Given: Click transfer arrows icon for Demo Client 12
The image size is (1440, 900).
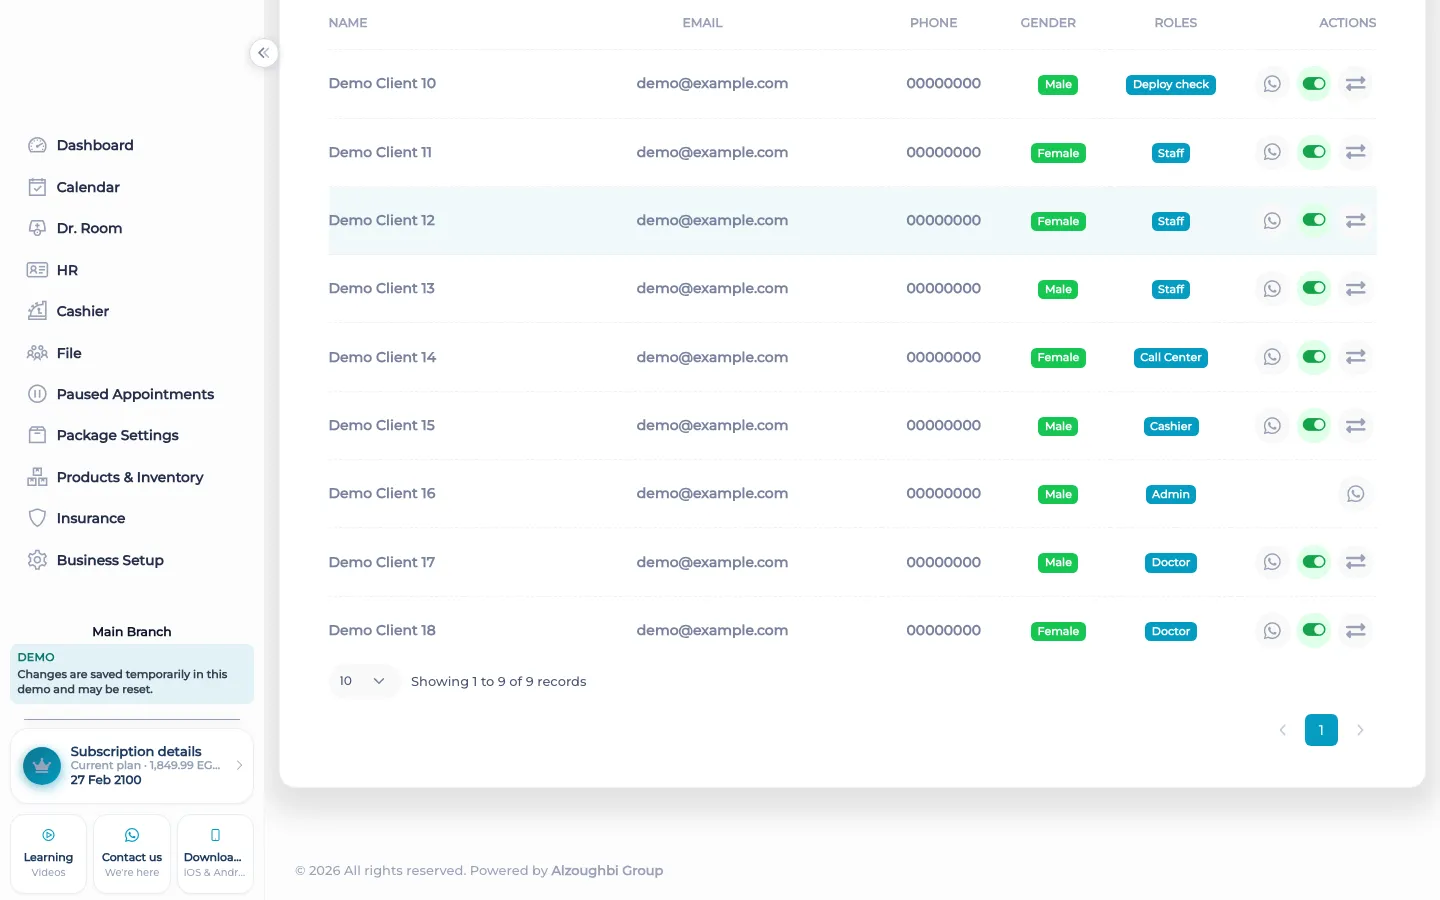Looking at the screenshot, I should click(x=1356, y=221).
